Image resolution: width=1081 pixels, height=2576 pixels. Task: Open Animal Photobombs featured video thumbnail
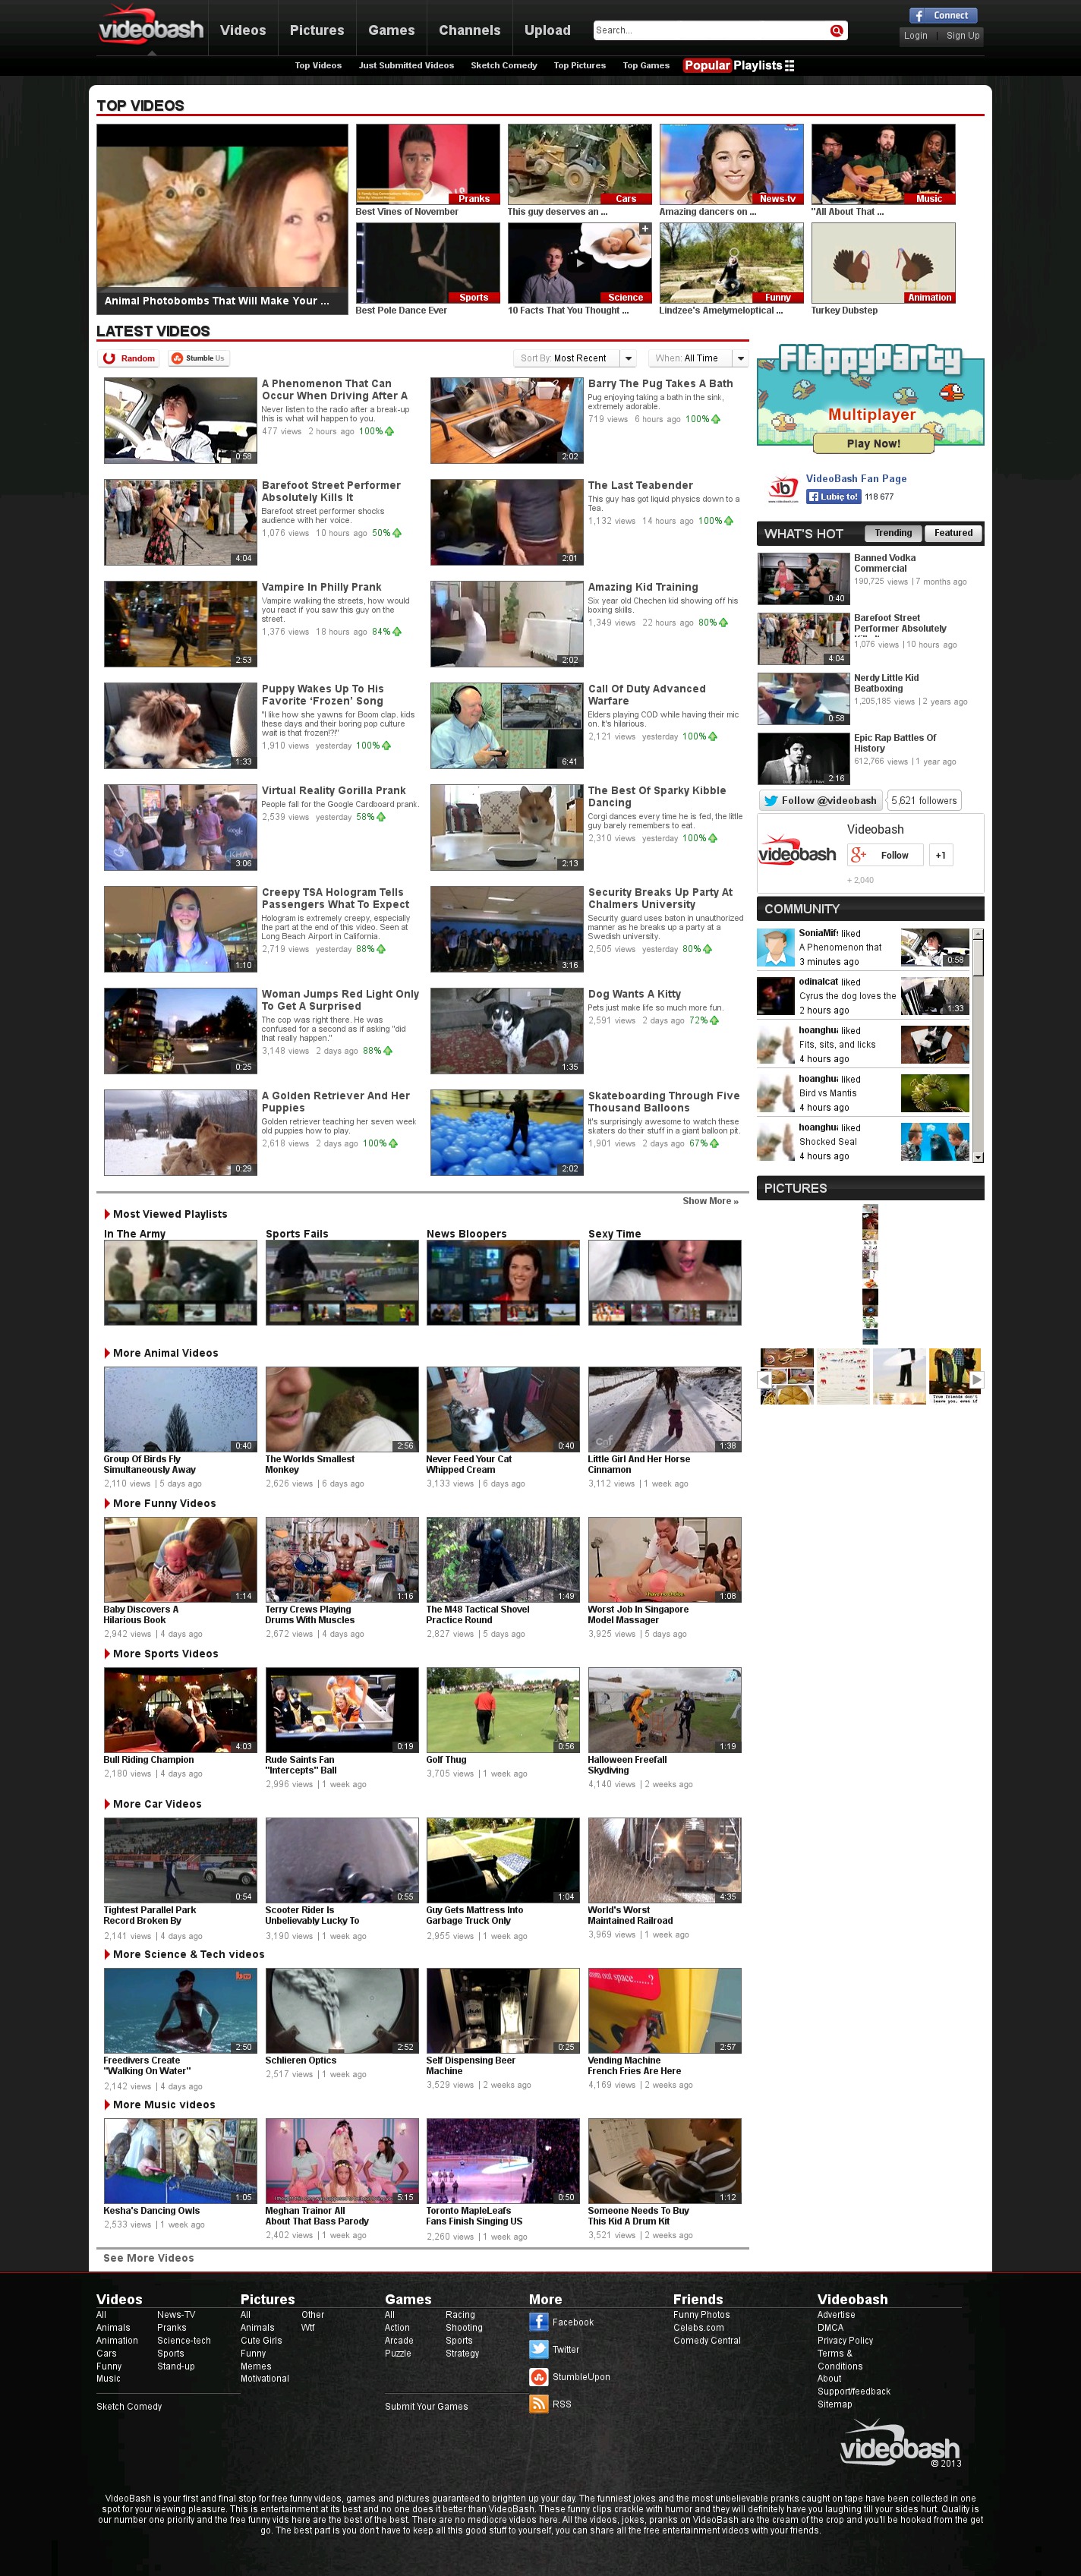point(222,219)
